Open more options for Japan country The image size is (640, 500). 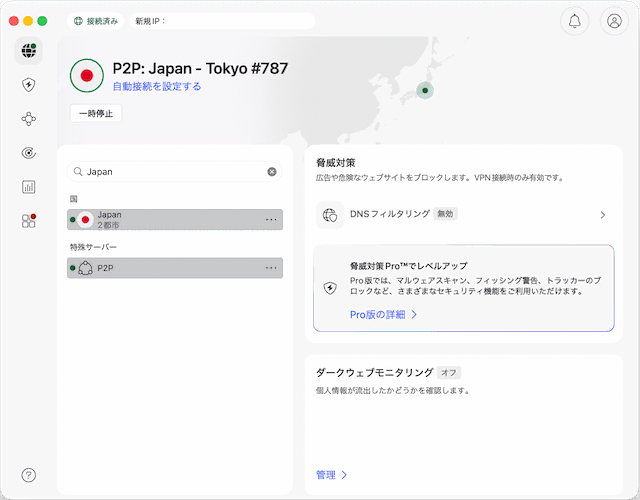pyautogui.click(x=271, y=219)
